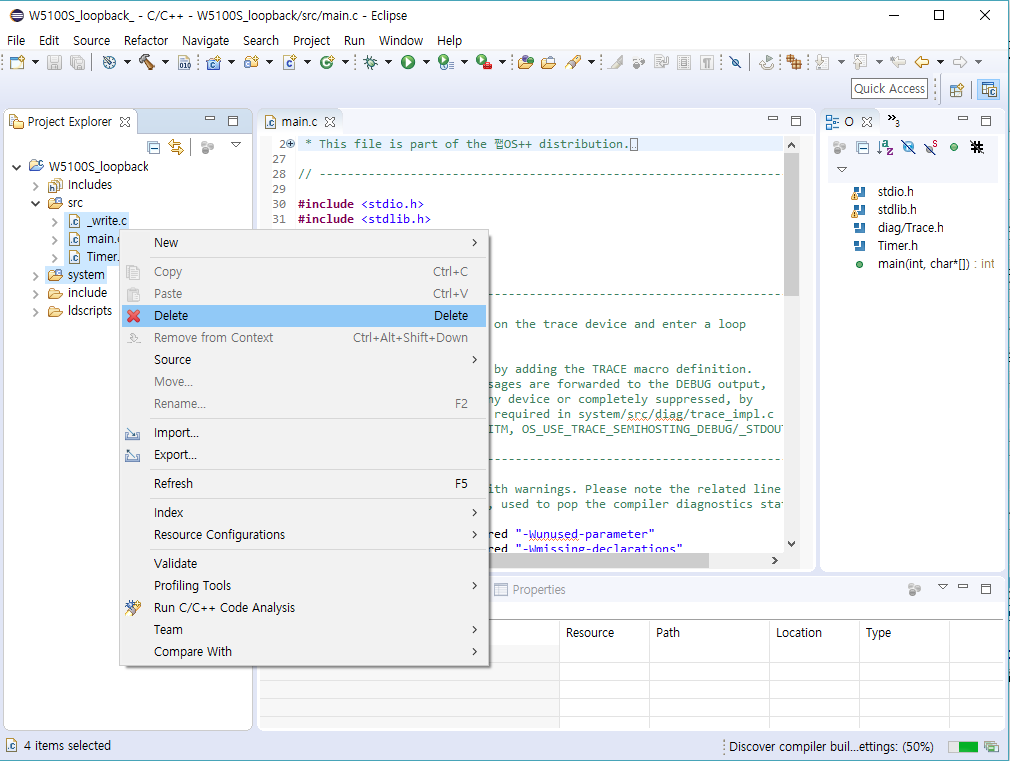Screen dimensions: 1010x761
Task: Click the Next Annotation icon
Action: [x=823, y=63]
